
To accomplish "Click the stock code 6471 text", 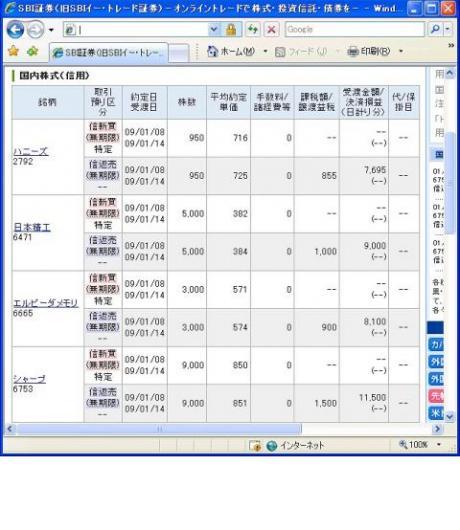I will (x=22, y=237).
